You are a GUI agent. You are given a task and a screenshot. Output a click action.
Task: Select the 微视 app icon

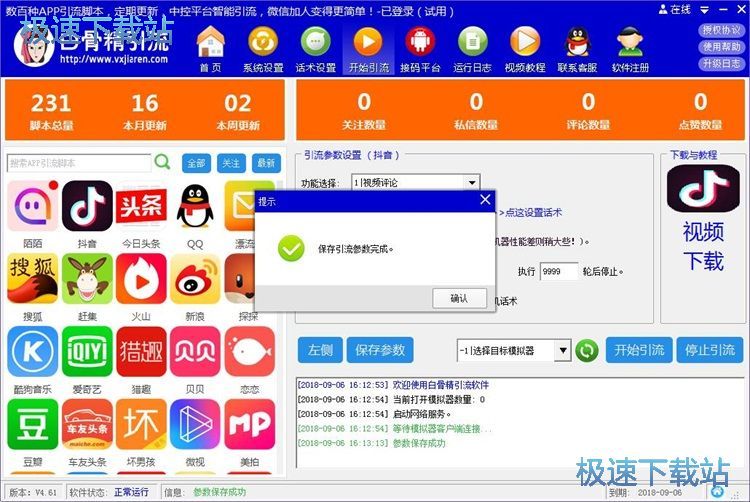[x=195, y=425]
